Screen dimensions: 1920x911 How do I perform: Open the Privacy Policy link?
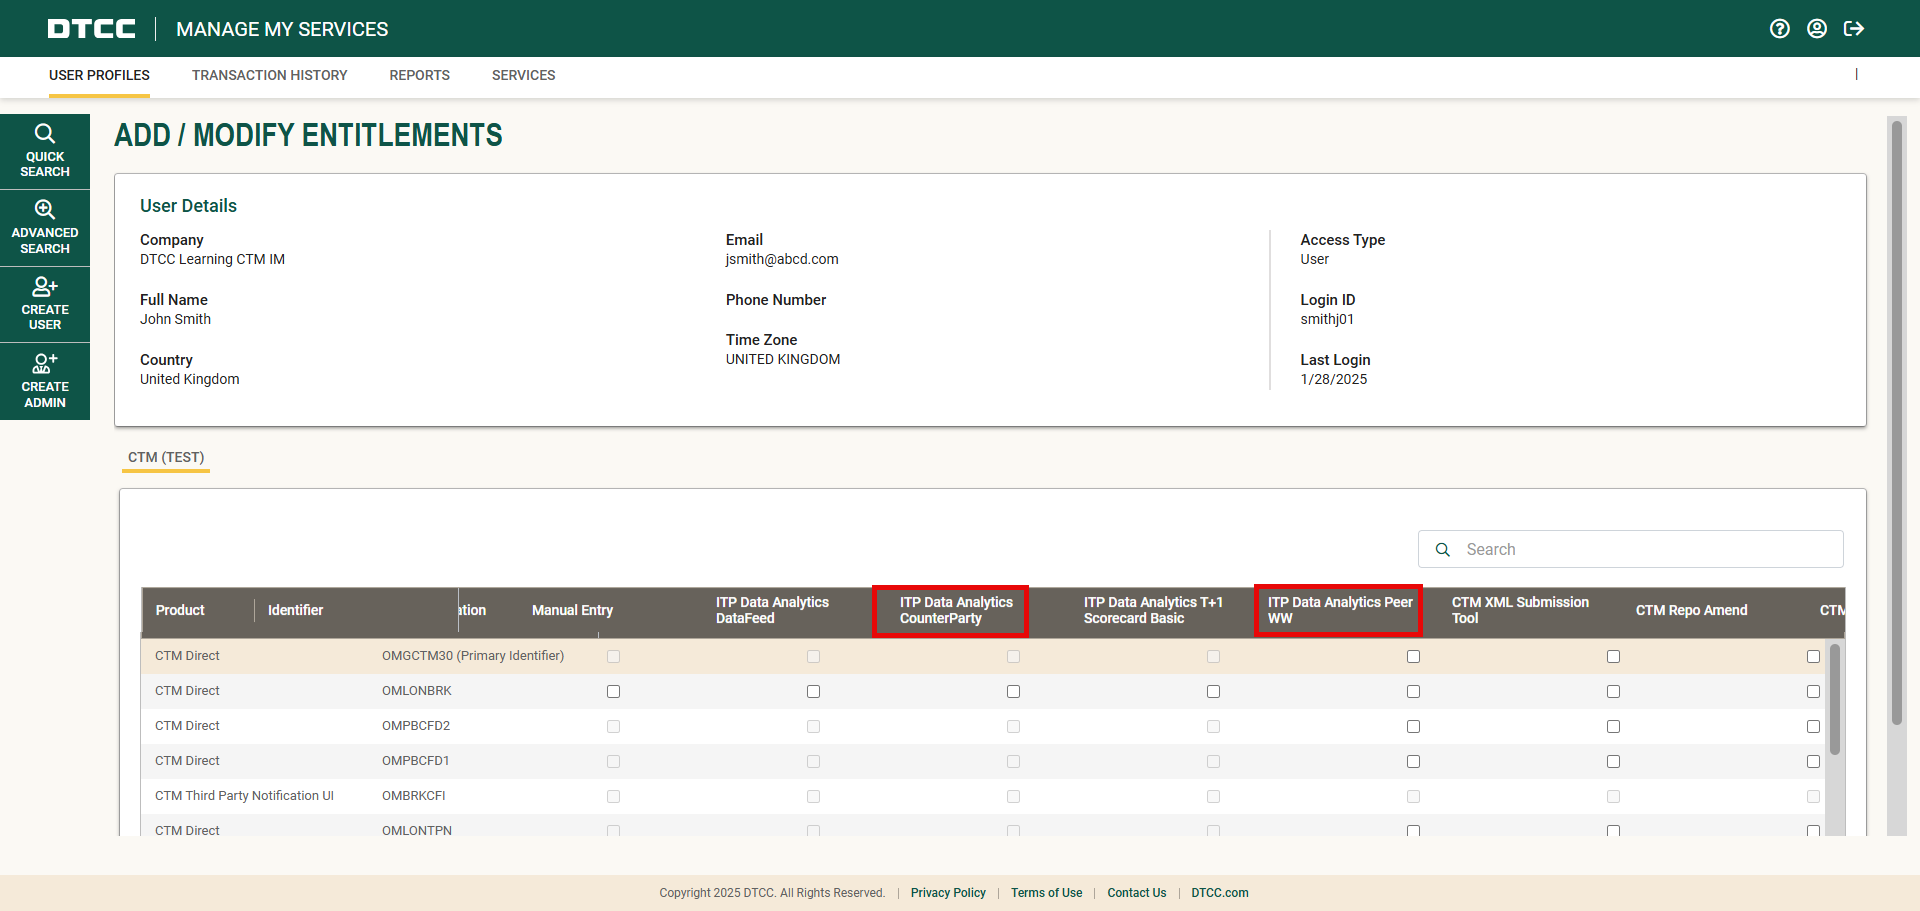[947, 893]
